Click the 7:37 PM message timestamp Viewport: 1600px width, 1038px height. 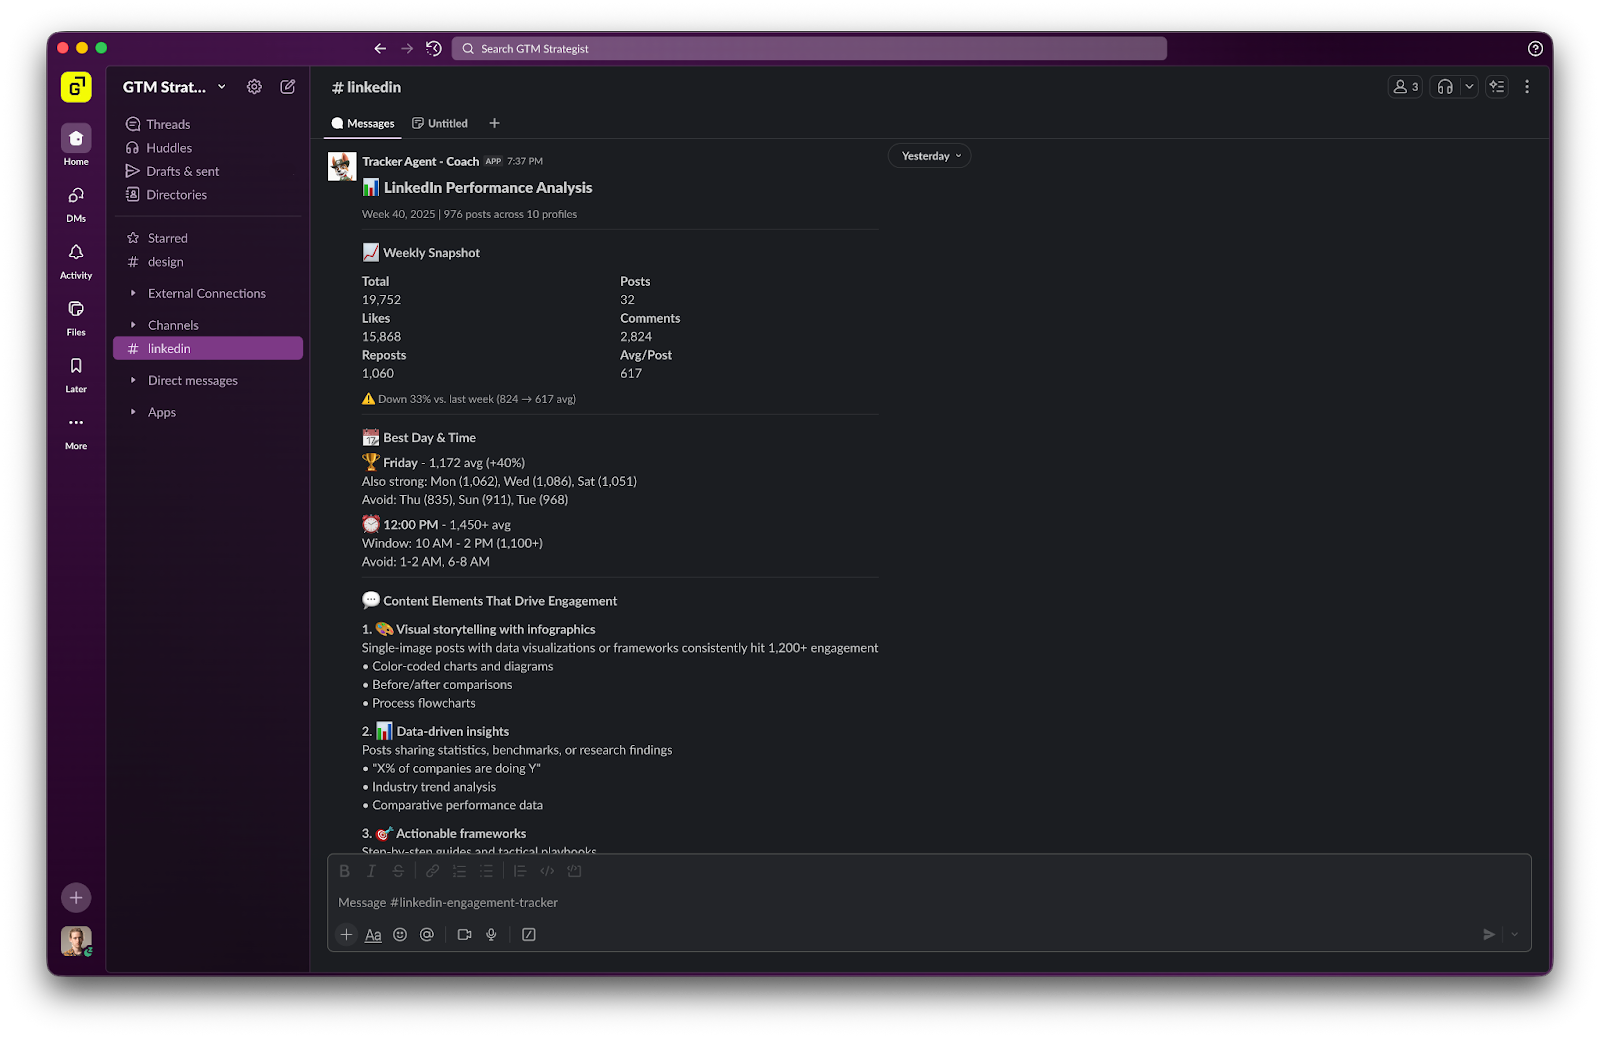click(x=525, y=161)
